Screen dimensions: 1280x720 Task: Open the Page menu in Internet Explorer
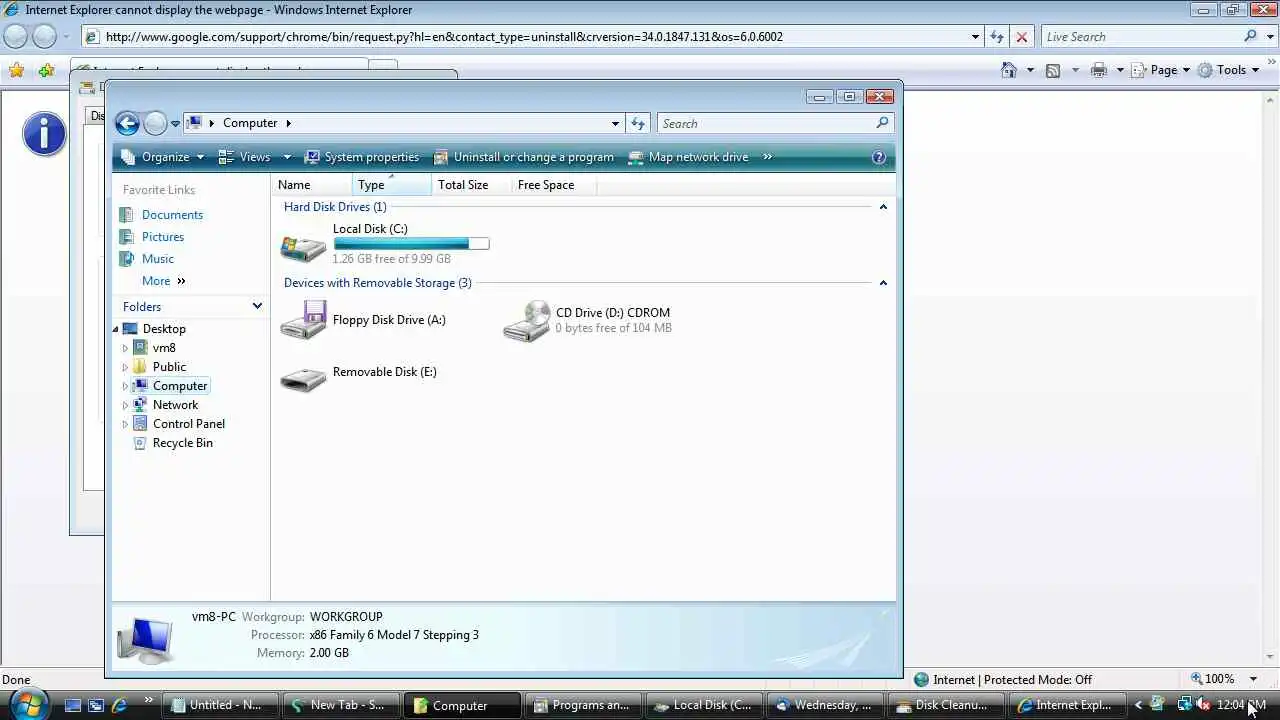[1162, 70]
